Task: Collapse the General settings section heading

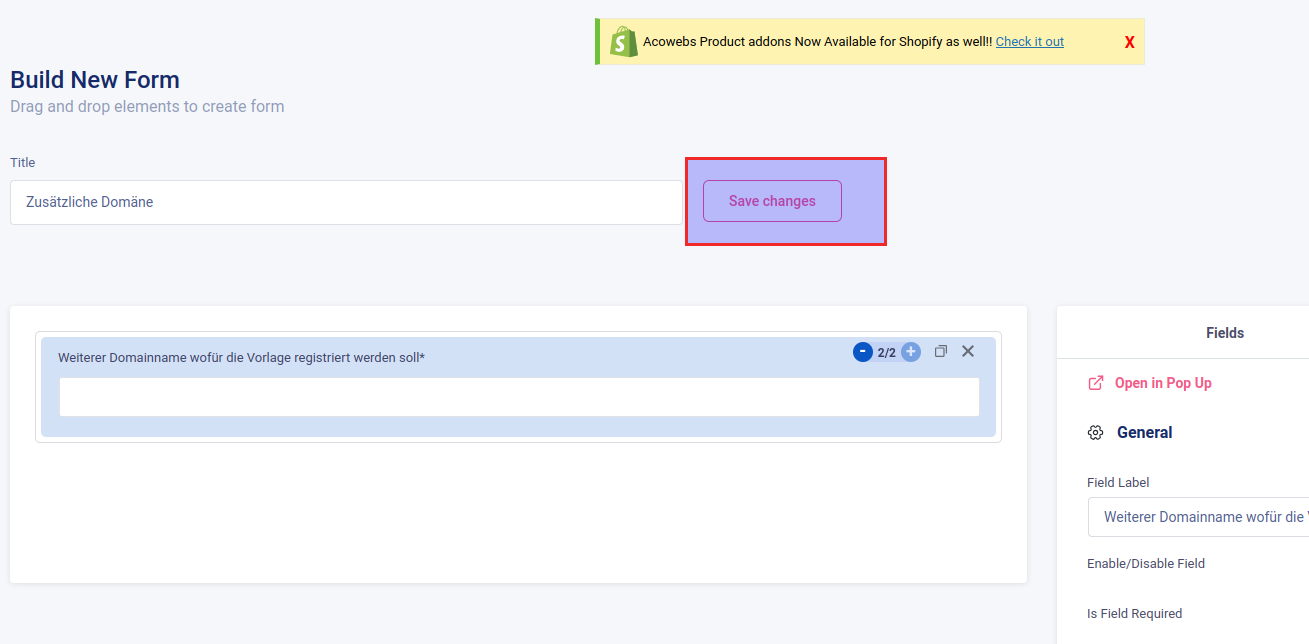Action: pyautogui.click(x=1144, y=433)
